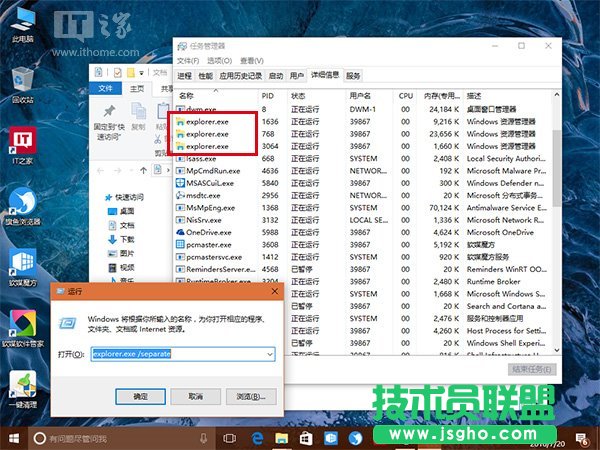Sort the list by PID column
600x450 pixels.
coord(272,96)
